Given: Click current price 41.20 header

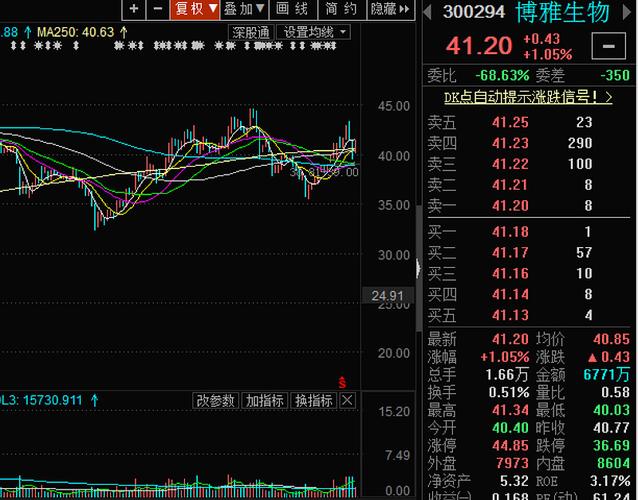Looking at the screenshot, I should click(x=479, y=45).
